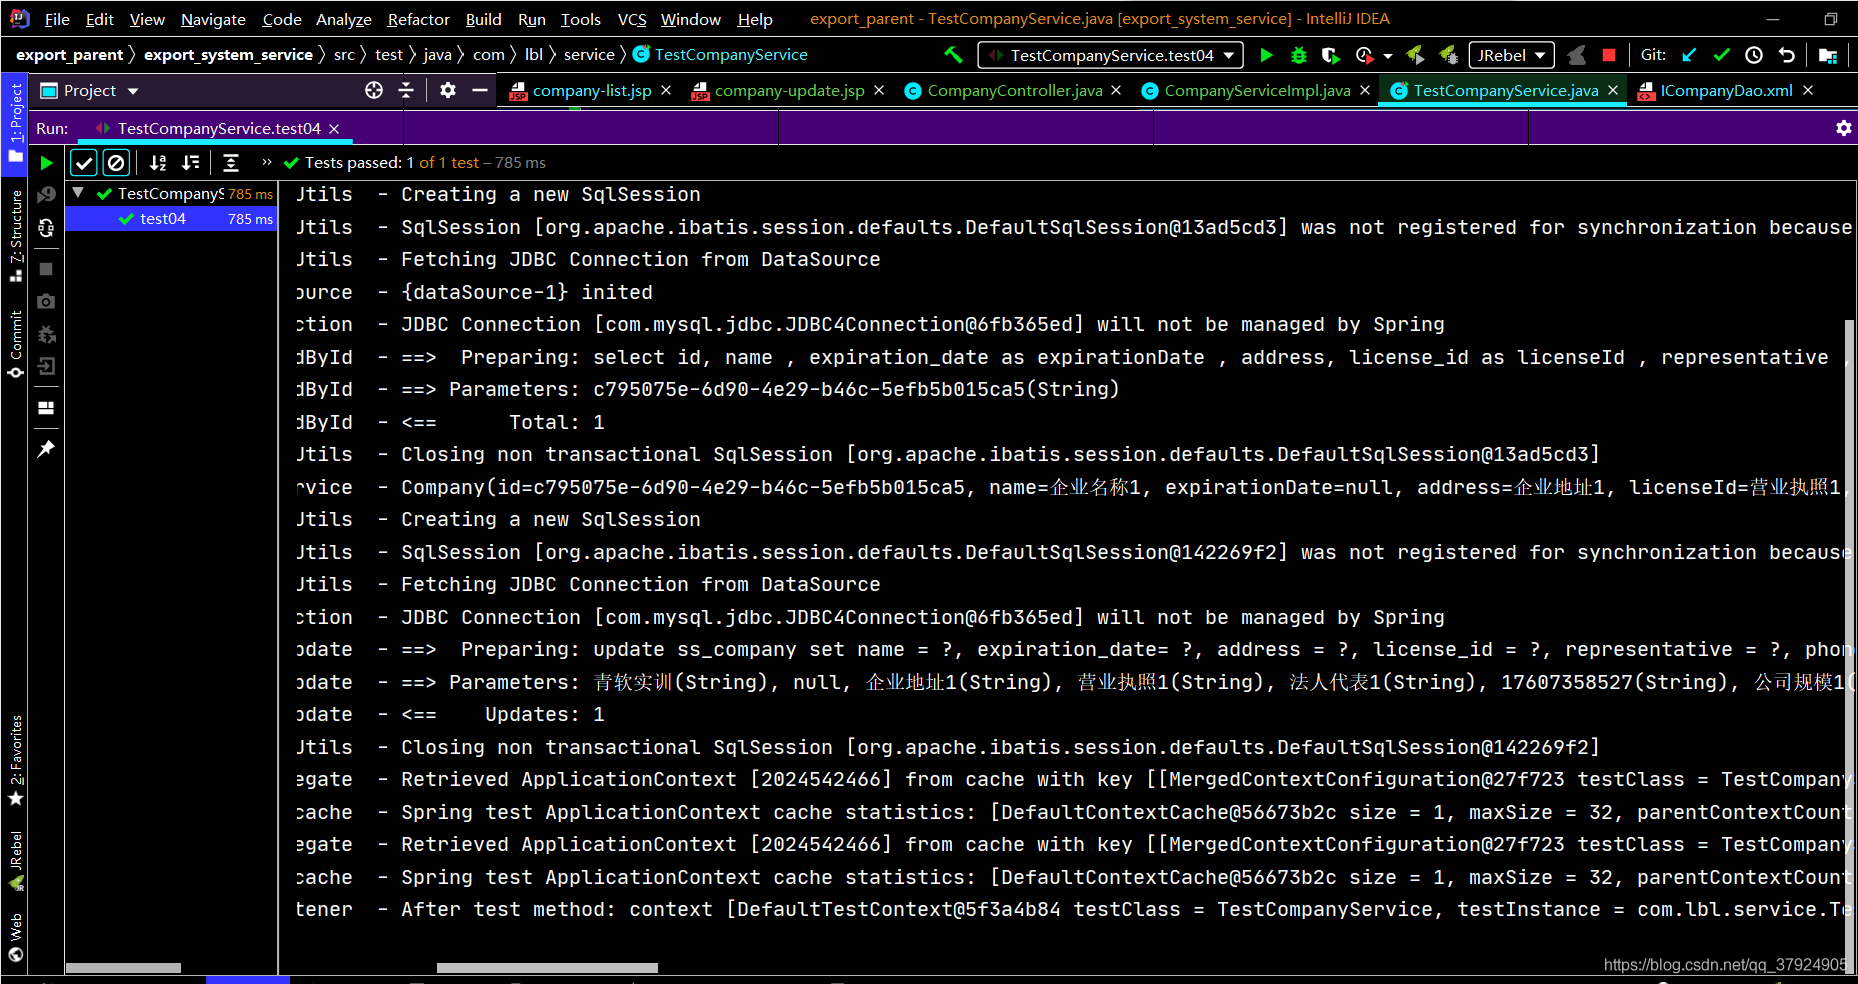Run TestCompanyService.test04 with the green play icon
Viewport: 1858px width, 984px height.
(x=1266, y=55)
